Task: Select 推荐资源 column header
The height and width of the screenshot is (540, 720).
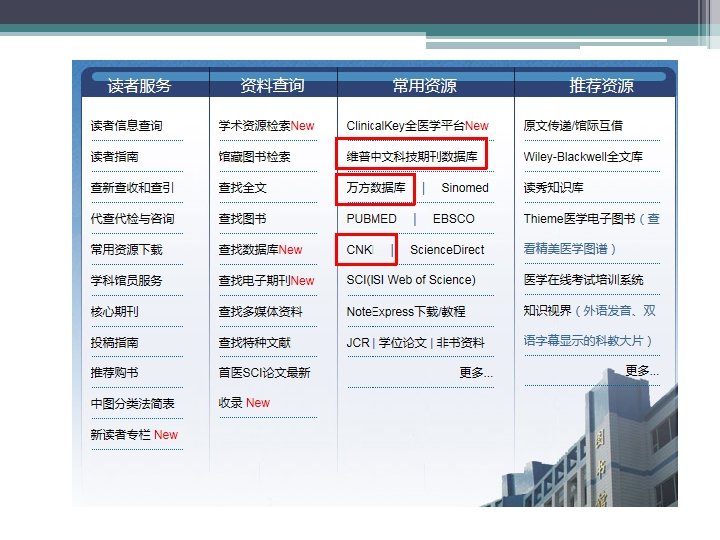Action: pyautogui.click(x=601, y=85)
